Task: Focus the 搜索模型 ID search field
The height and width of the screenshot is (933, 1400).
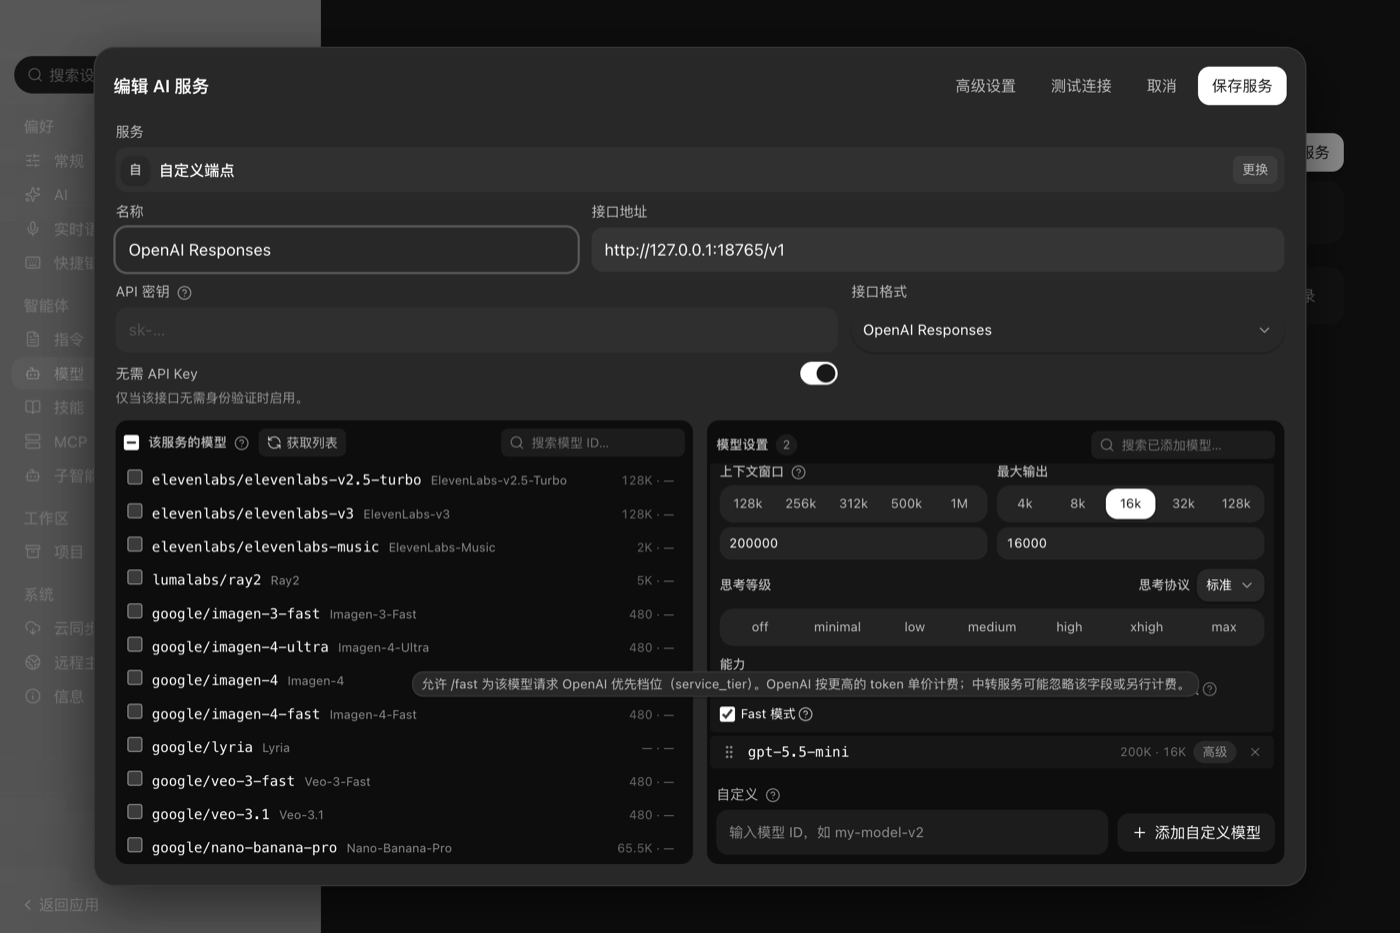Action: [x=593, y=443]
